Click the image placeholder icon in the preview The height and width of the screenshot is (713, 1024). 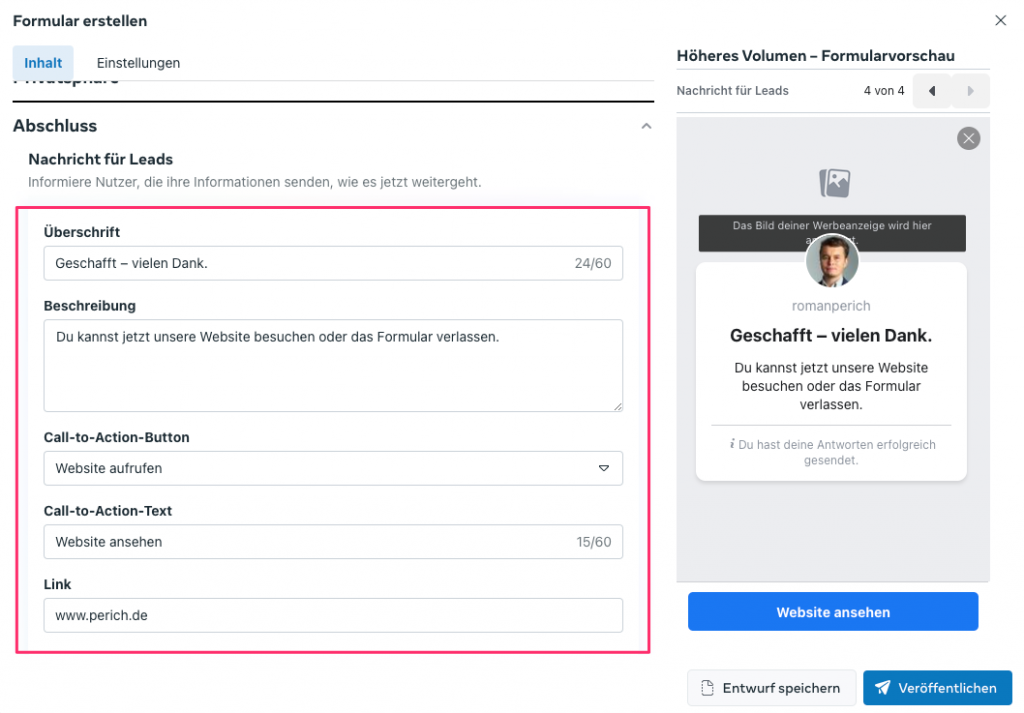pos(832,182)
